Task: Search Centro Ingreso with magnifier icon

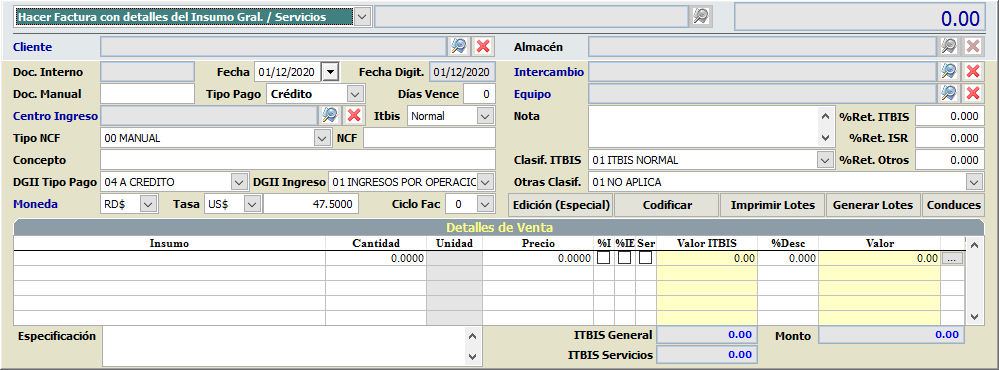Action: tap(329, 115)
